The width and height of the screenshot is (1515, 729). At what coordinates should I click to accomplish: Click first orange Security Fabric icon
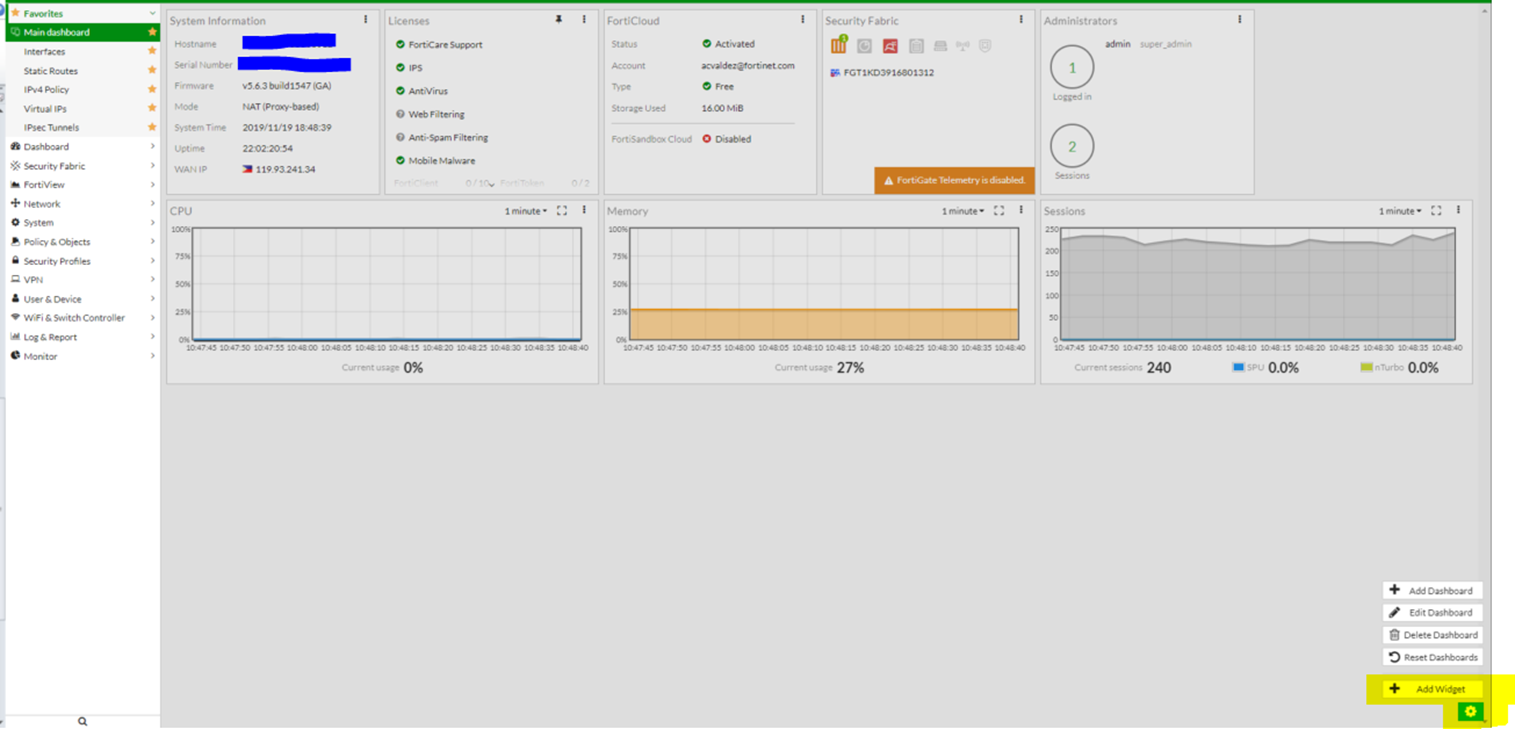[838, 46]
